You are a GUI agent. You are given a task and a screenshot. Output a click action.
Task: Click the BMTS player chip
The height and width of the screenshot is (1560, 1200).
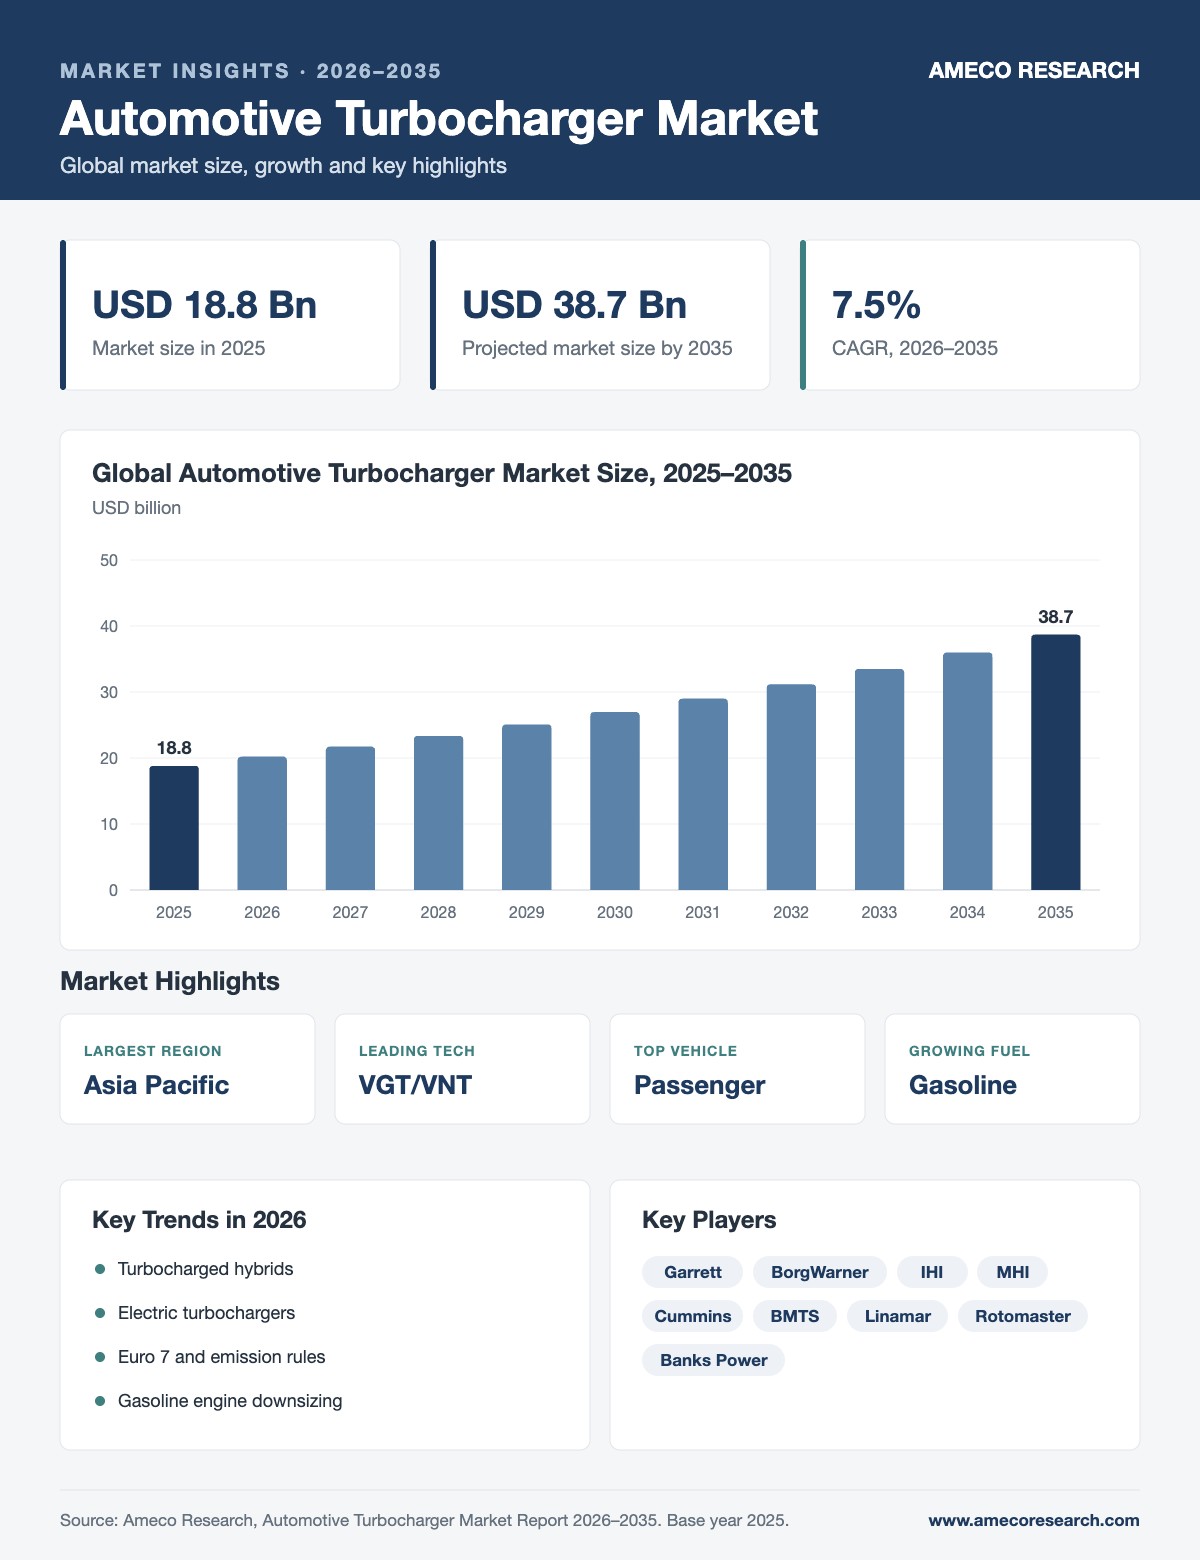[795, 1316]
